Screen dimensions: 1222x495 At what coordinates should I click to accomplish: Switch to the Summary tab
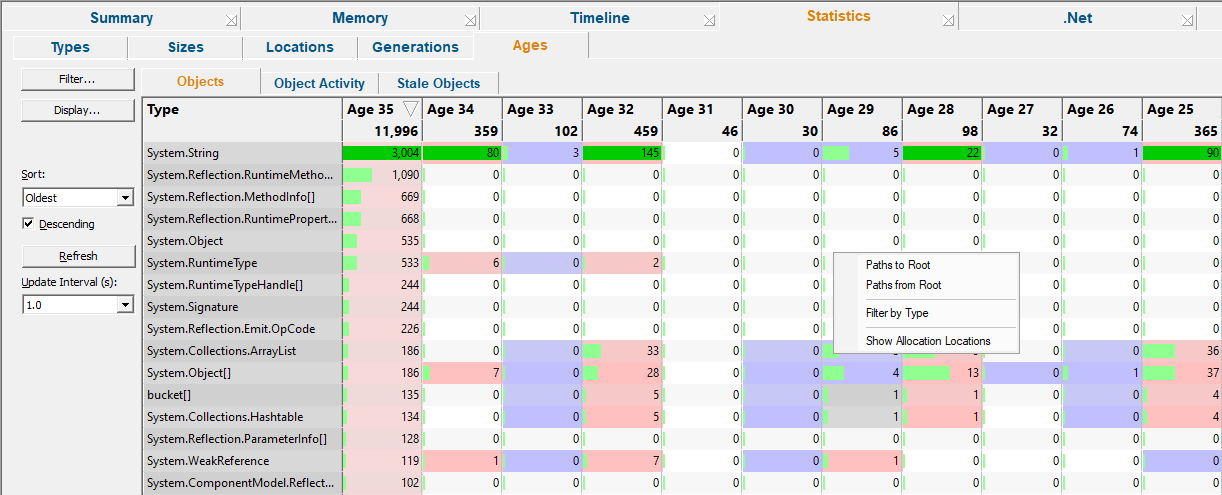pos(121,18)
